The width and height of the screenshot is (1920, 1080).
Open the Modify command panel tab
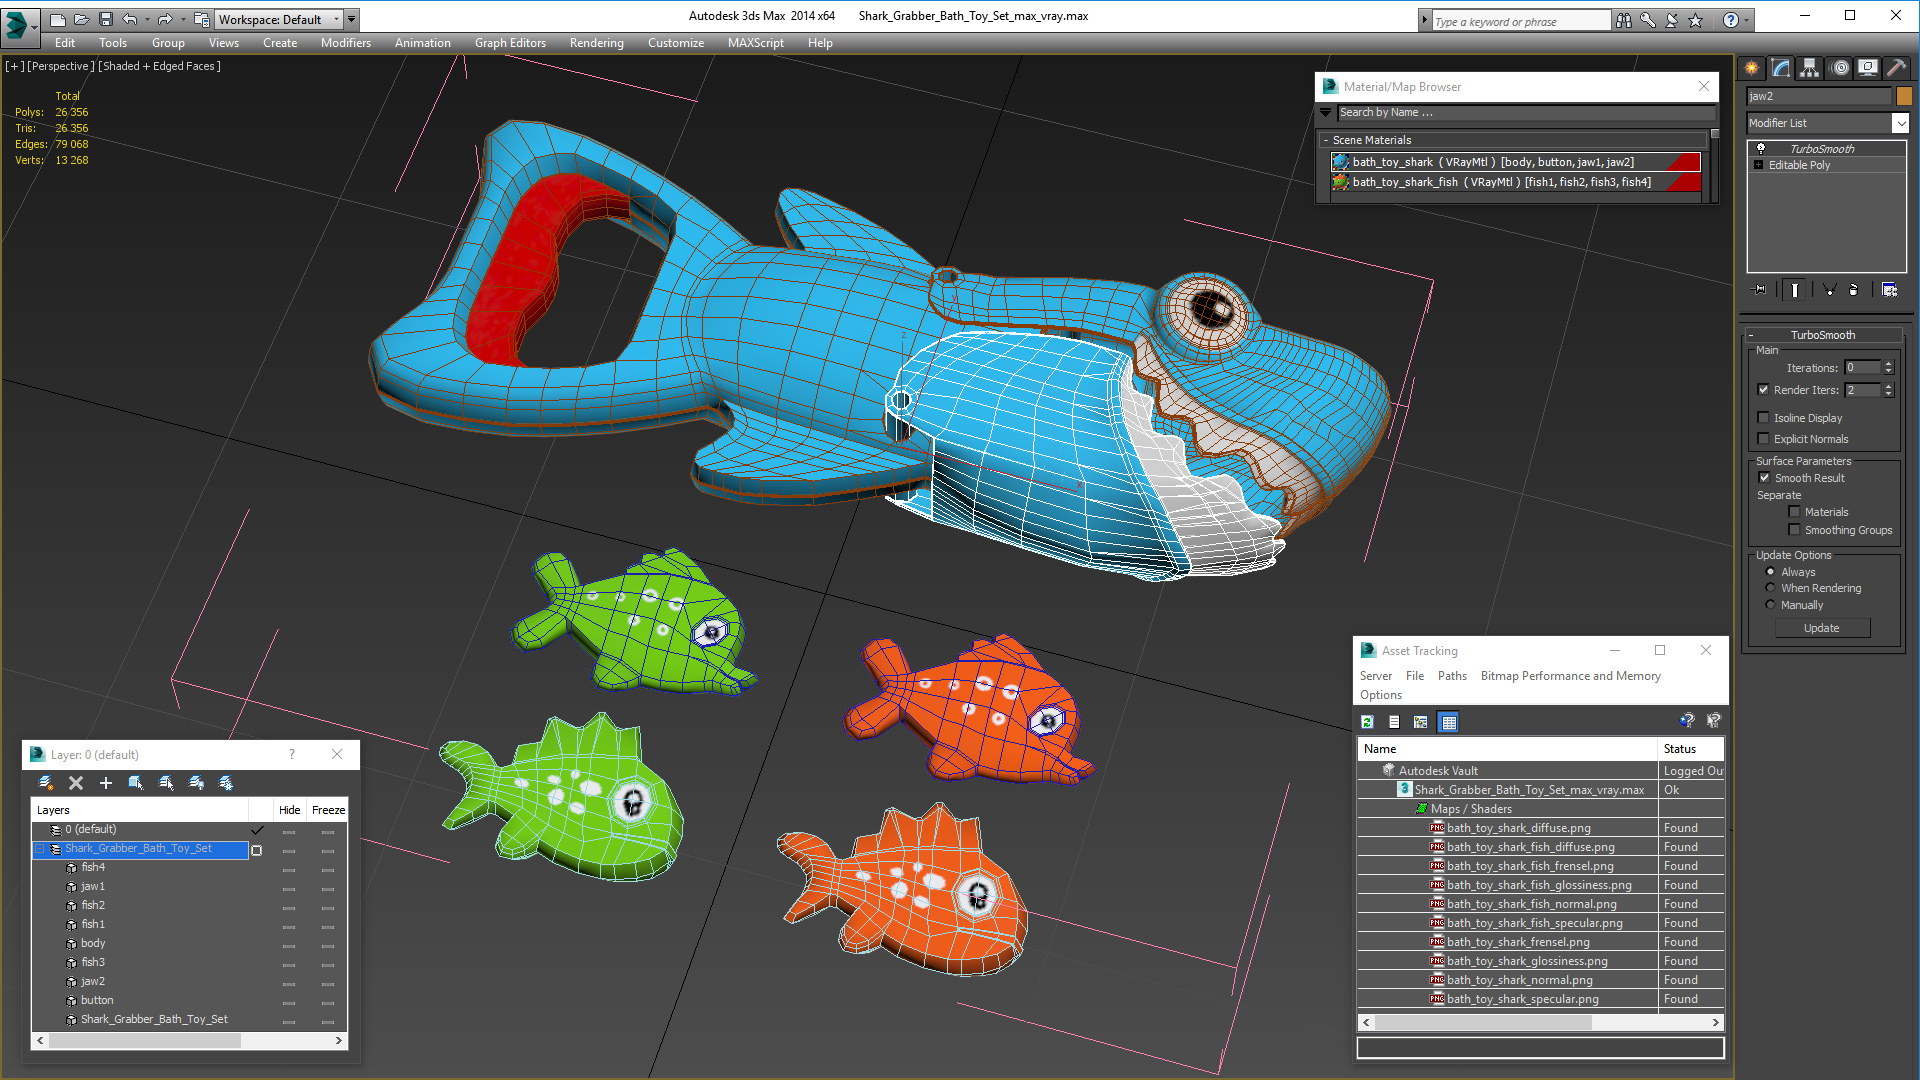point(1781,68)
